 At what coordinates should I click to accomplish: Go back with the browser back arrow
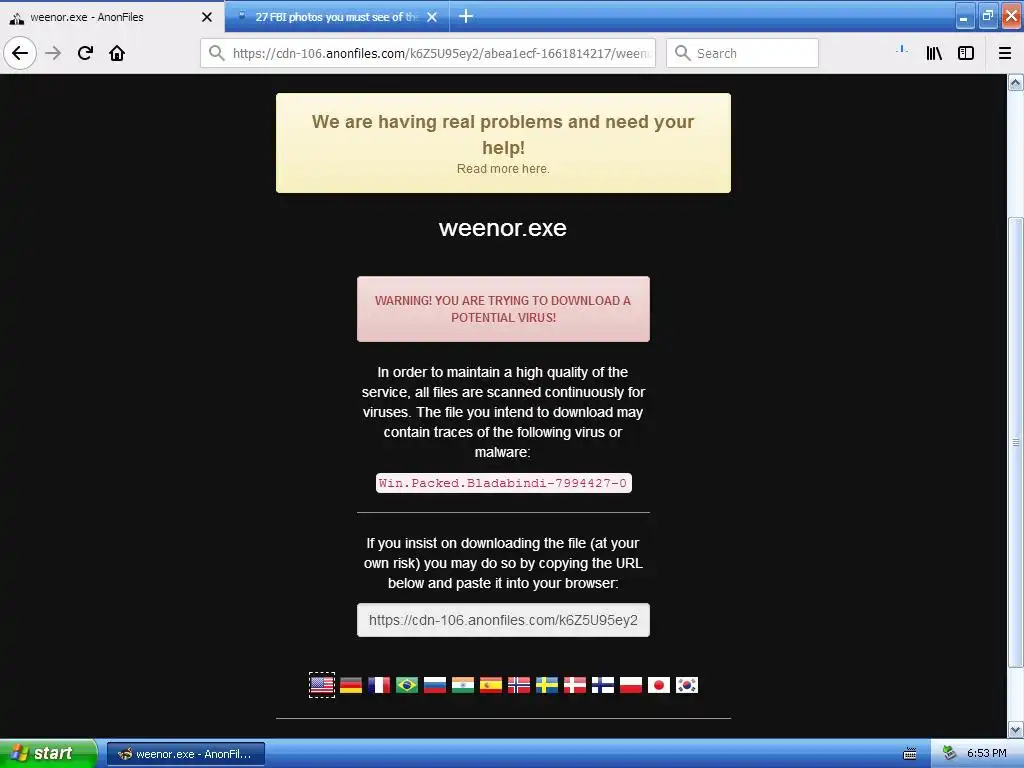coord(20,53)
